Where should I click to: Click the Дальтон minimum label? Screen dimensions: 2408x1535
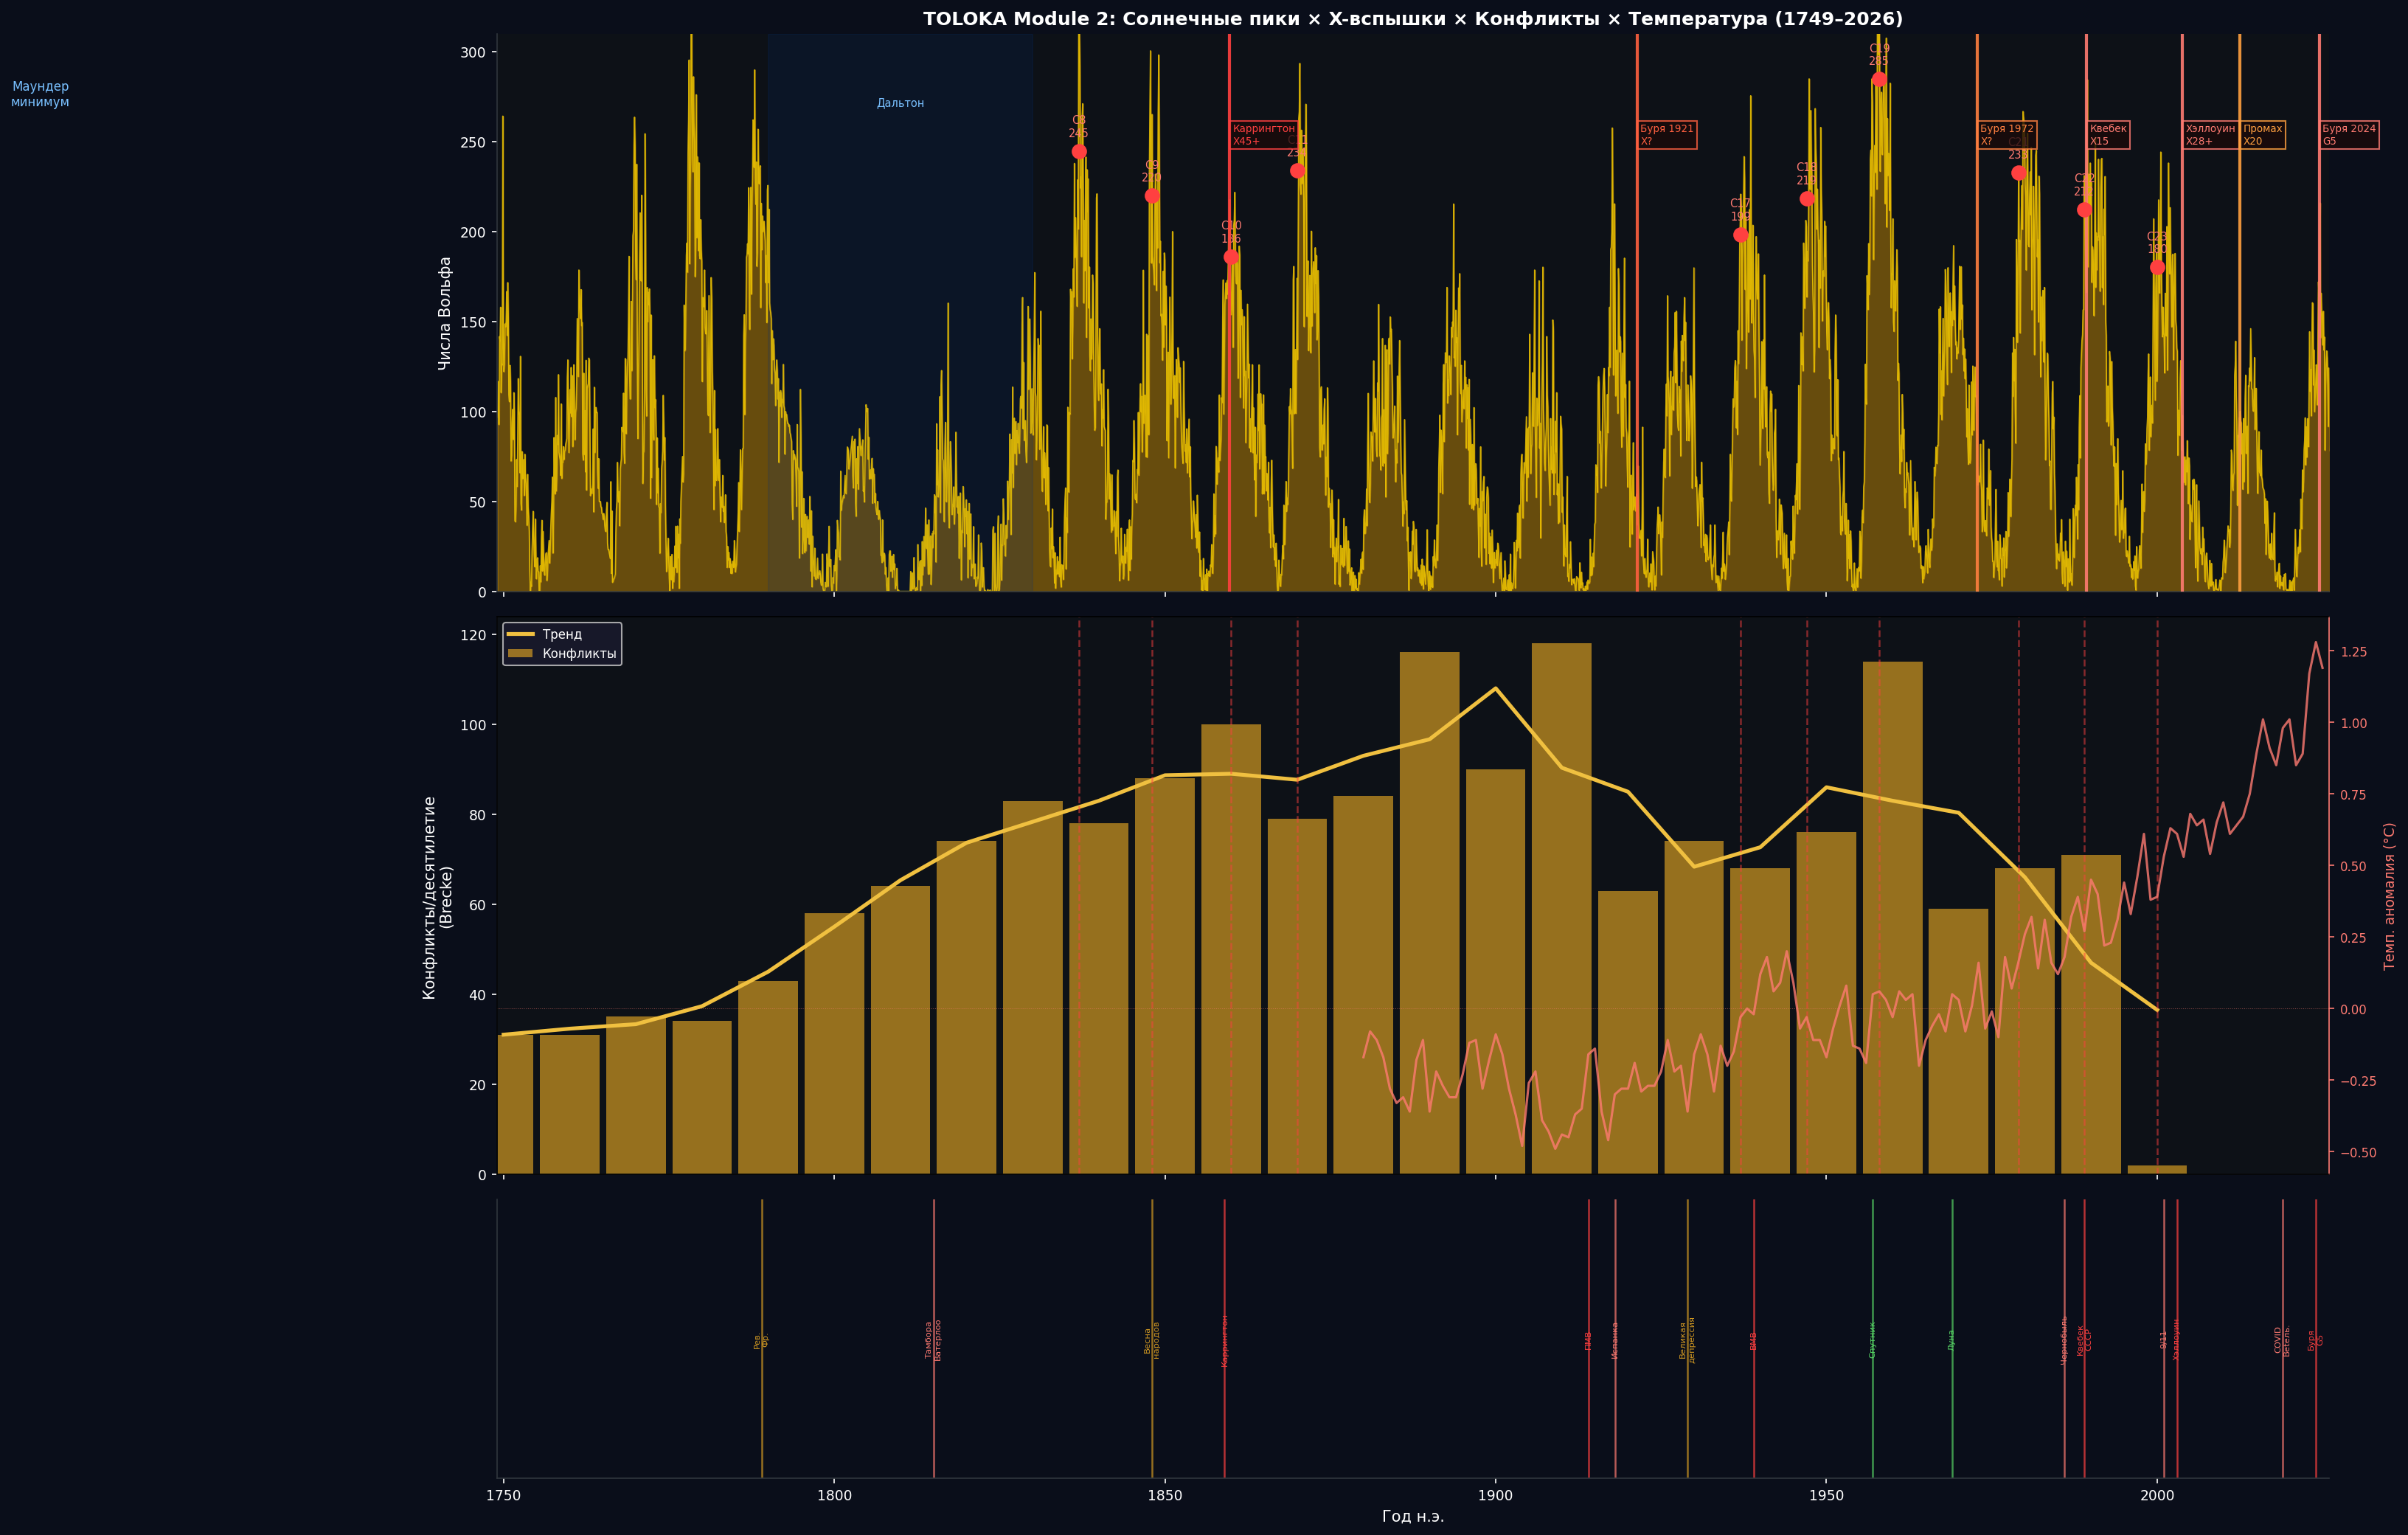point(900,103)
